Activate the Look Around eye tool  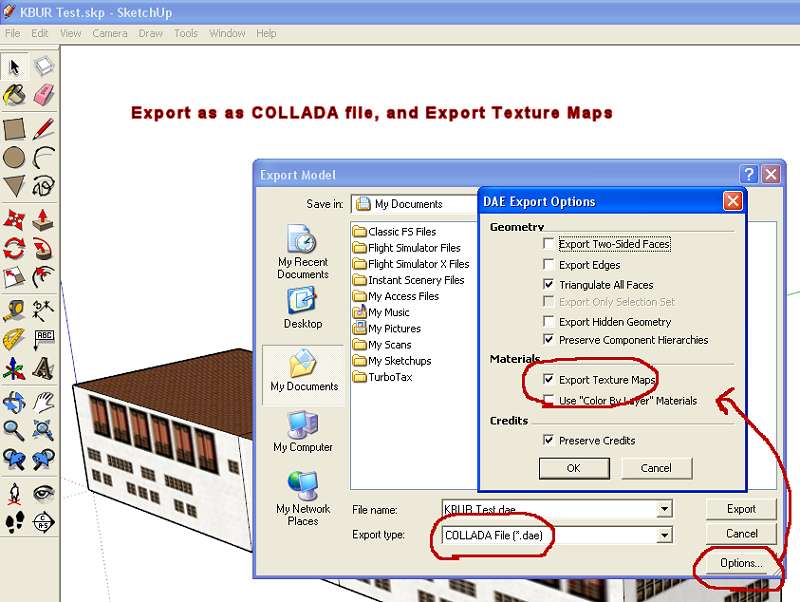coord(43,493)
